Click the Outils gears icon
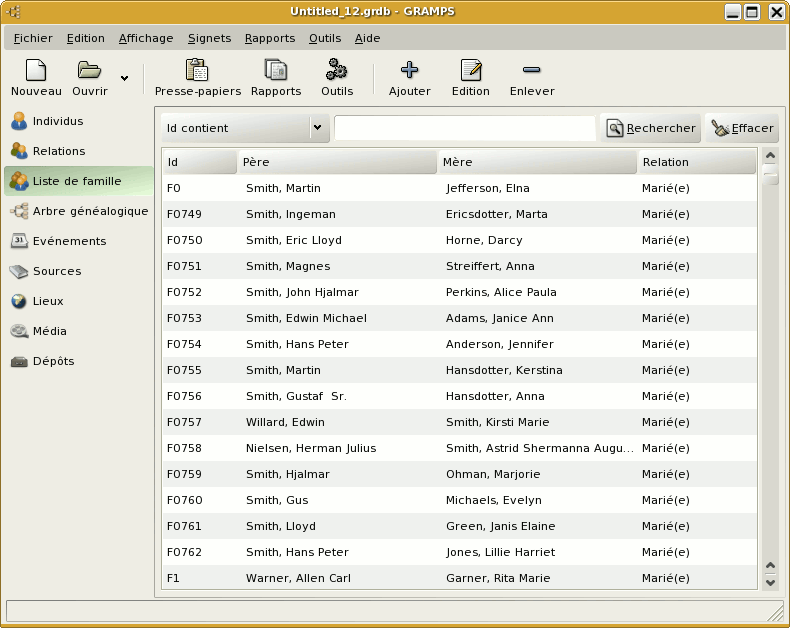Image resolution: width=790 pixels, height=628 pixels. pos(337,71)
